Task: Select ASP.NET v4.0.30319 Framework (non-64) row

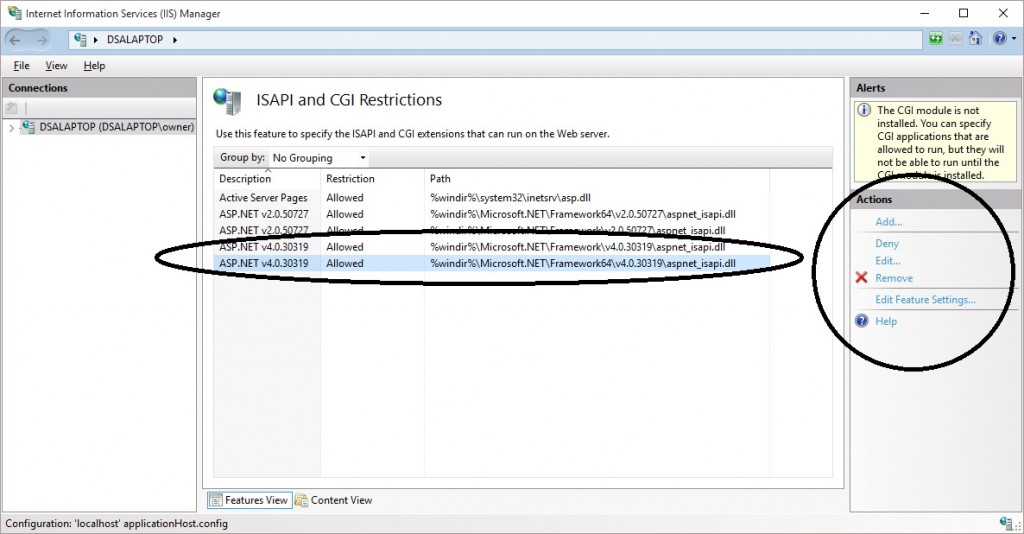Action: [491, 247]
